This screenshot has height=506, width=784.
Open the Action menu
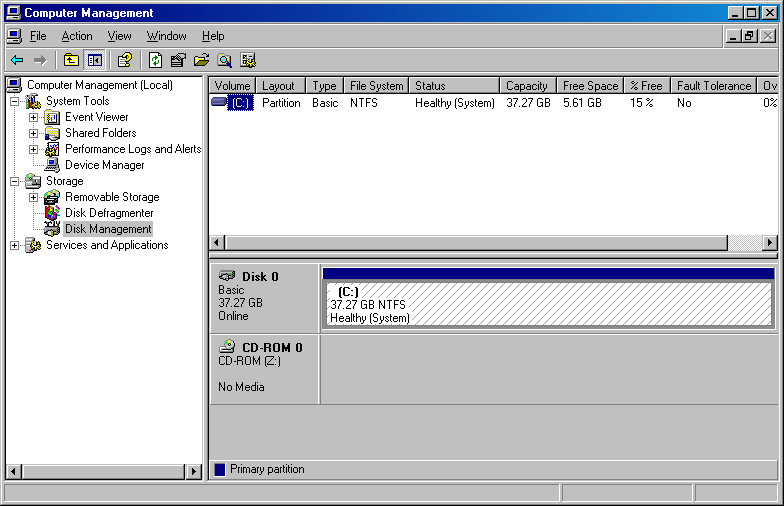pyautogui.click(x=77, y=36)
